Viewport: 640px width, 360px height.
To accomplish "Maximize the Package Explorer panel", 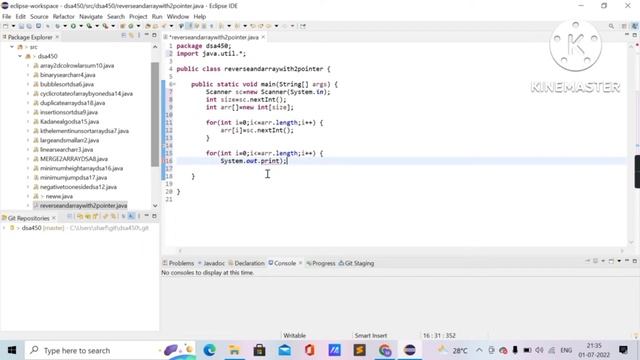I will tap(154, 36).
